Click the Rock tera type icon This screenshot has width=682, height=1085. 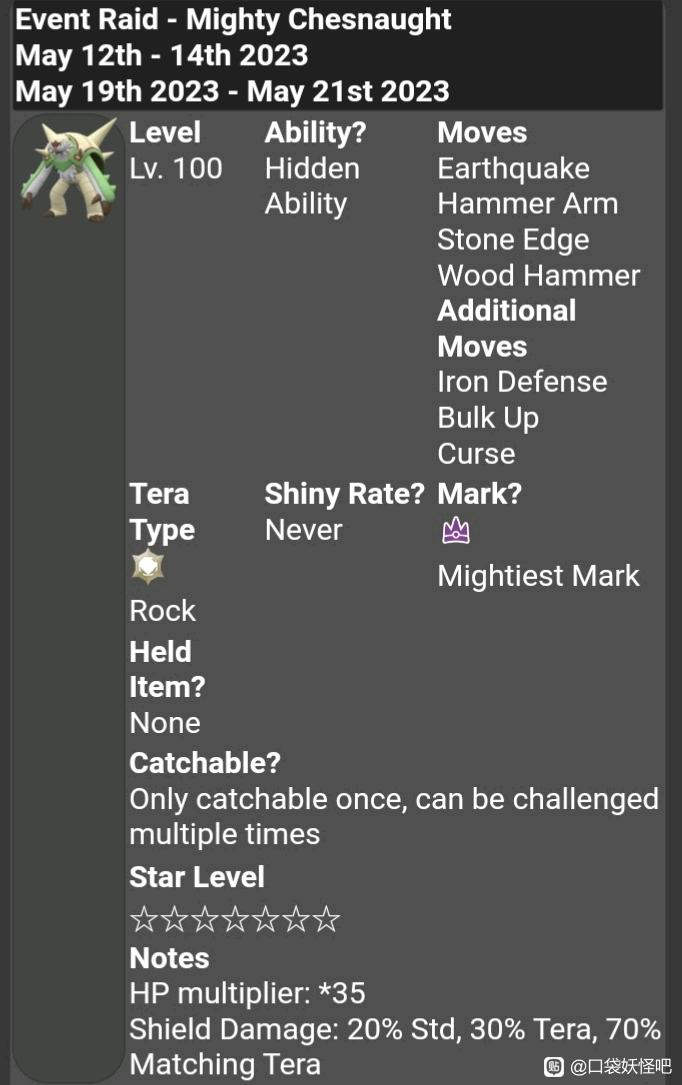click(148, 567)
